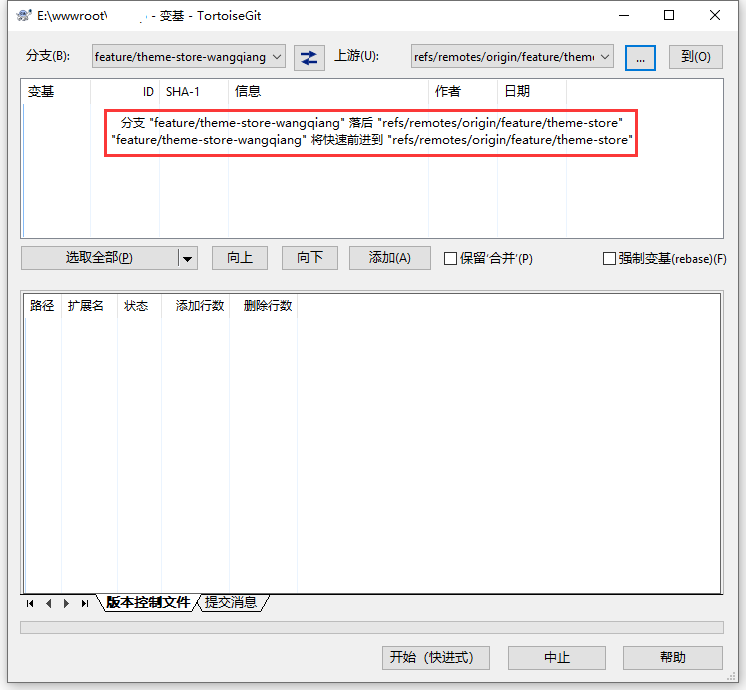
Task: Click the ID column header
Action: click(x=125, y=91)
